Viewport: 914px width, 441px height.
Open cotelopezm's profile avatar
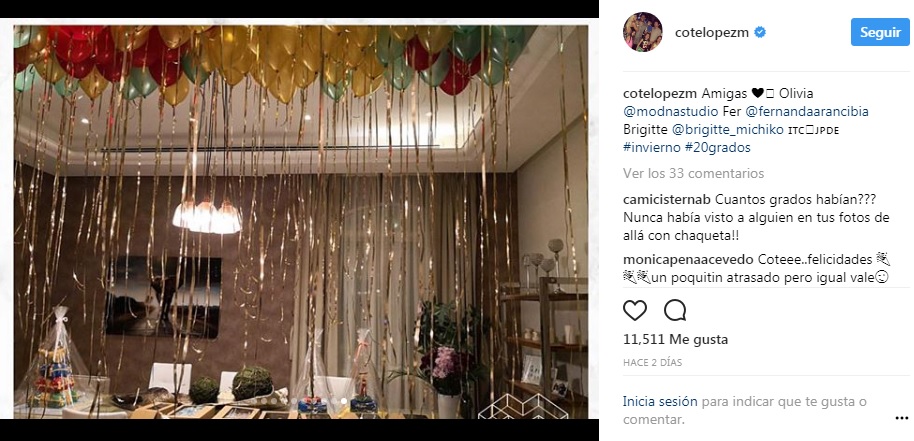(642, 32)
